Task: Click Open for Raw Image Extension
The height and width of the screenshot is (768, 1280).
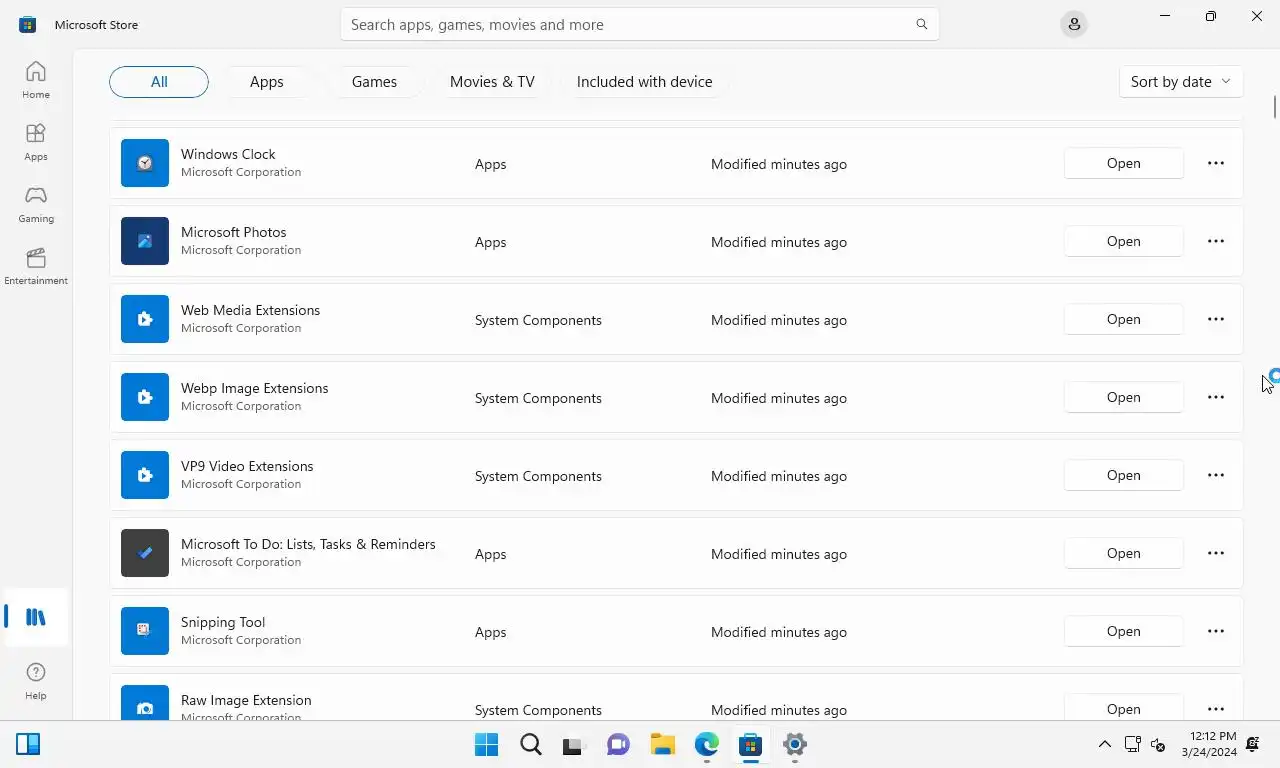Action: [1124, 708]
